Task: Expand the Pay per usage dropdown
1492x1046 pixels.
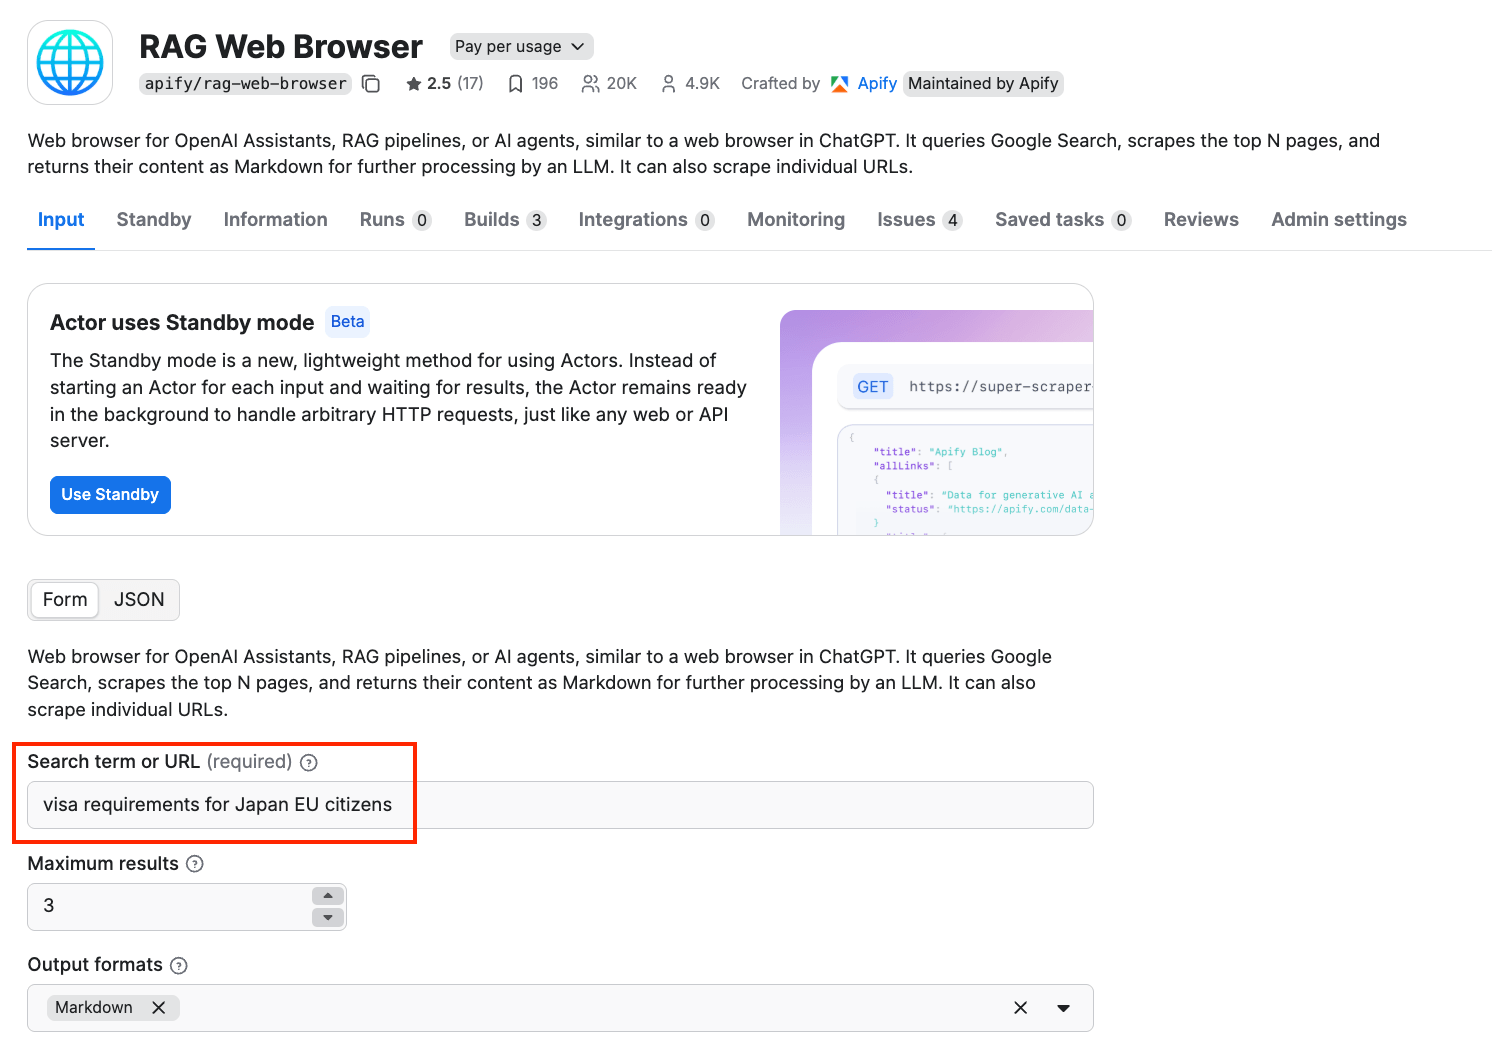Action: point(520,46)
